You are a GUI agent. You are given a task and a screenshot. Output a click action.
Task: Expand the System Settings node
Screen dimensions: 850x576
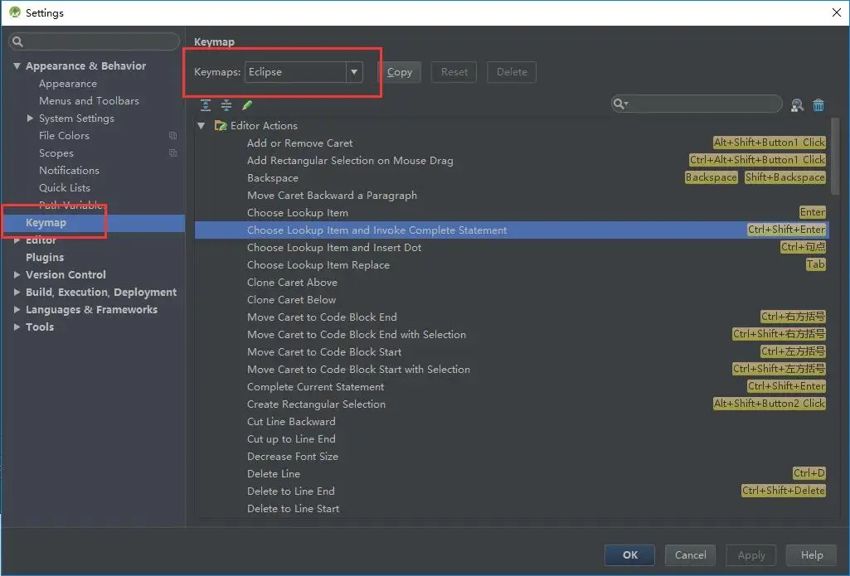(30, 118)
